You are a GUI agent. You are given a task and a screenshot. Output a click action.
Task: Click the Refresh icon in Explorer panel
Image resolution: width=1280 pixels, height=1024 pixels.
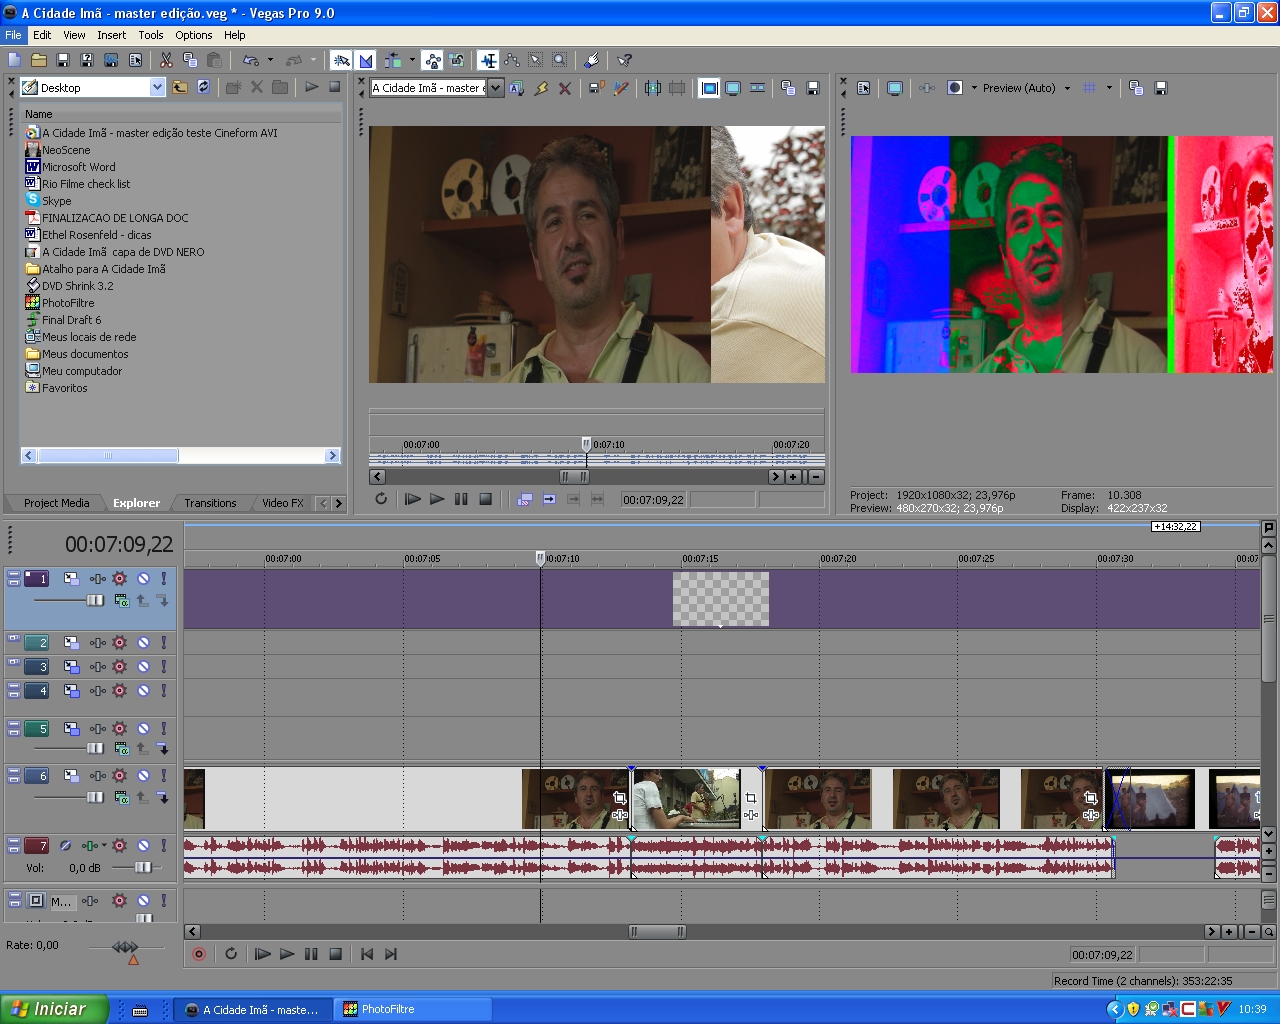click(204, 87)
